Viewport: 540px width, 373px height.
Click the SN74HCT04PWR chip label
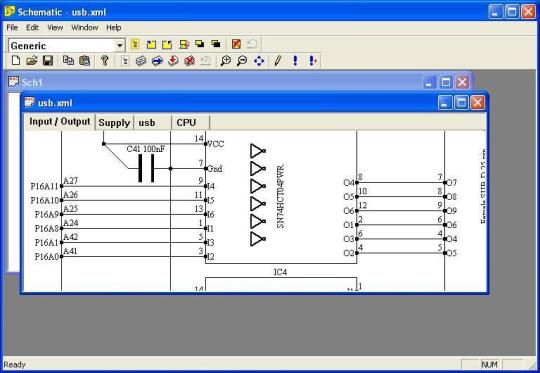[x=280, y=197]
